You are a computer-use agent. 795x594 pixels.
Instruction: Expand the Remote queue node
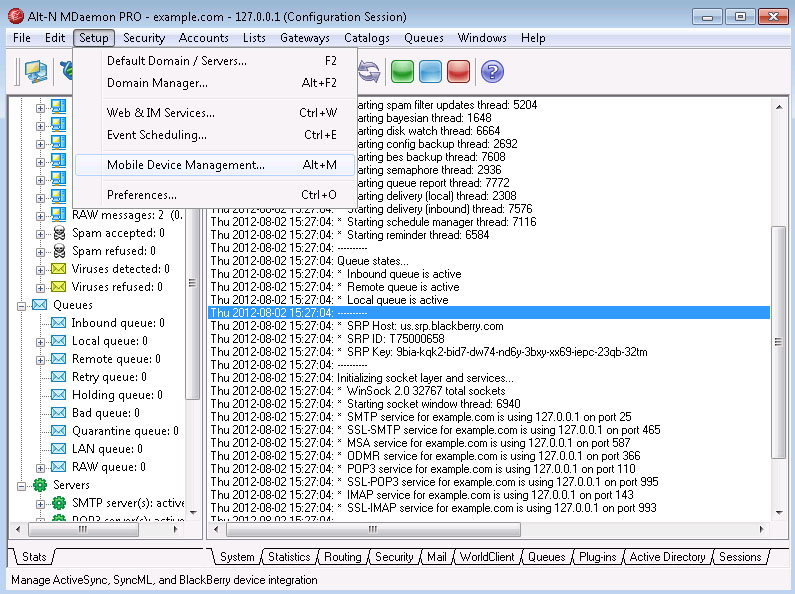(40, 360)
